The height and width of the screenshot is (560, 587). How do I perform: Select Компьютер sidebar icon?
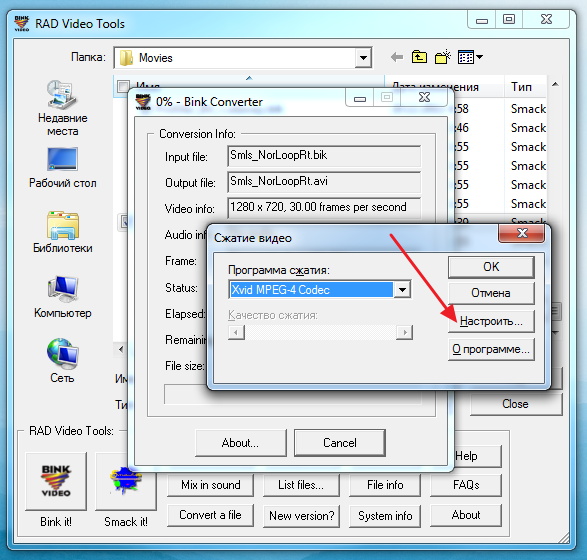pyautogui.click(x=63, y=297)
